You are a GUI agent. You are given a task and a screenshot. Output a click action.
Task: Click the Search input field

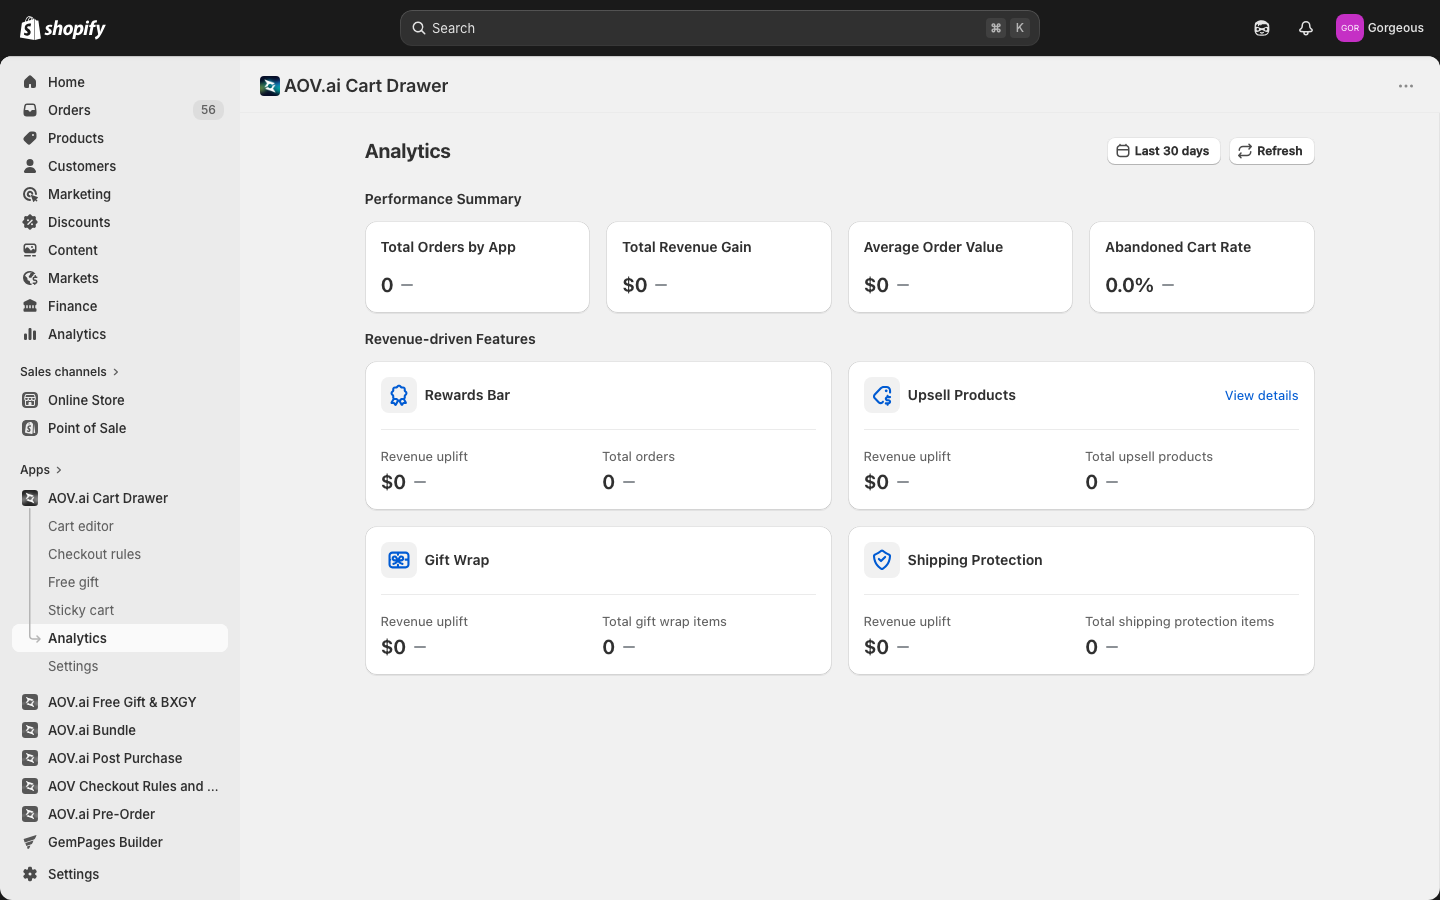[x=720, y=28]
